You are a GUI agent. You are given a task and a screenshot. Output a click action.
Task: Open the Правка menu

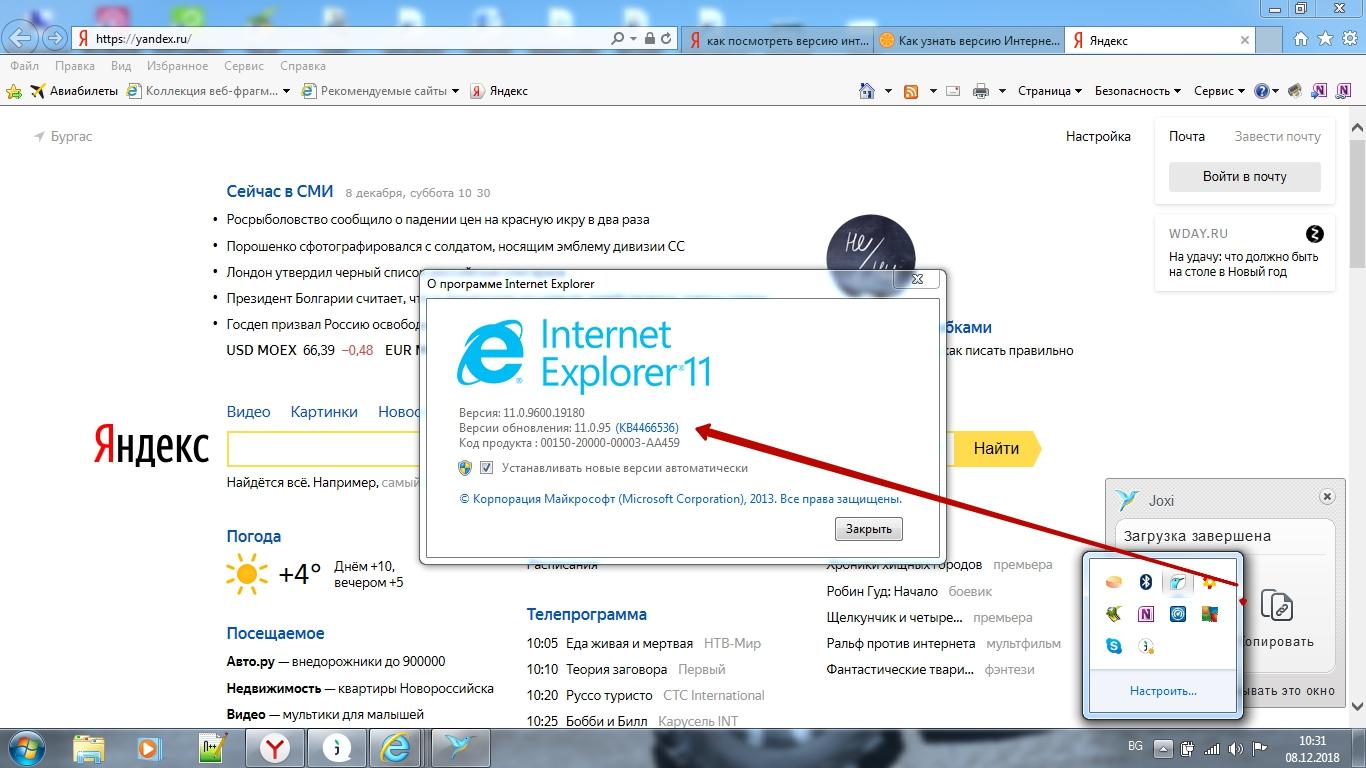click(x=75, y=66)
